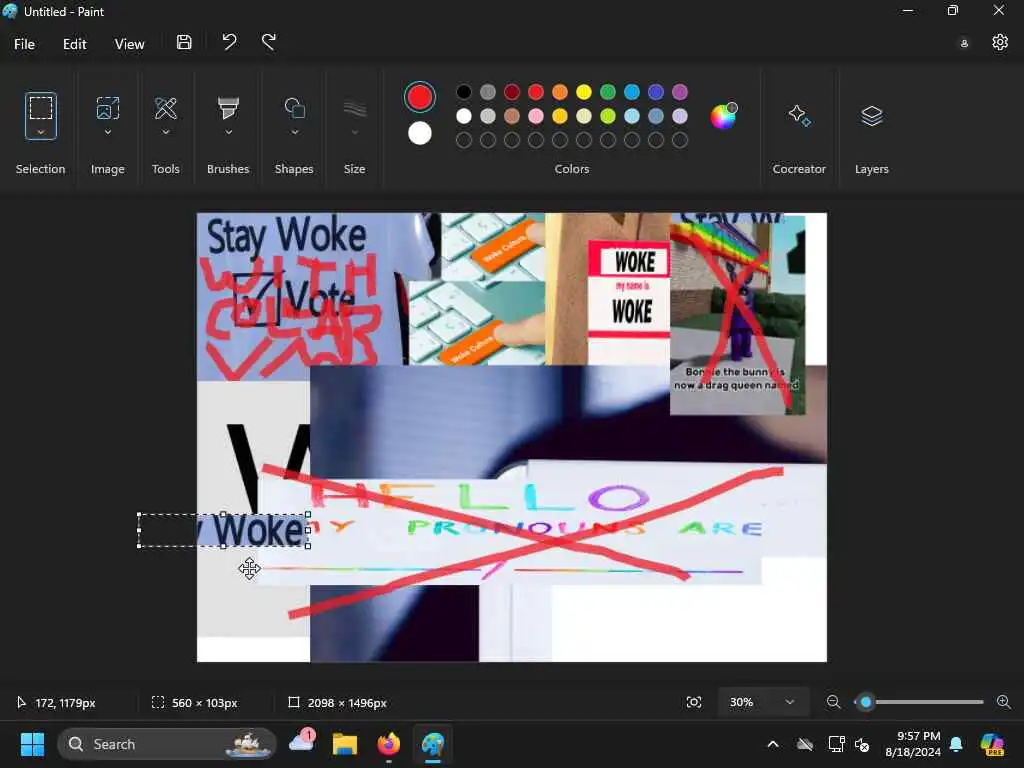Screen dimensions: 1024x768
Task: Click the Selection label text
Action: point(40,169)
